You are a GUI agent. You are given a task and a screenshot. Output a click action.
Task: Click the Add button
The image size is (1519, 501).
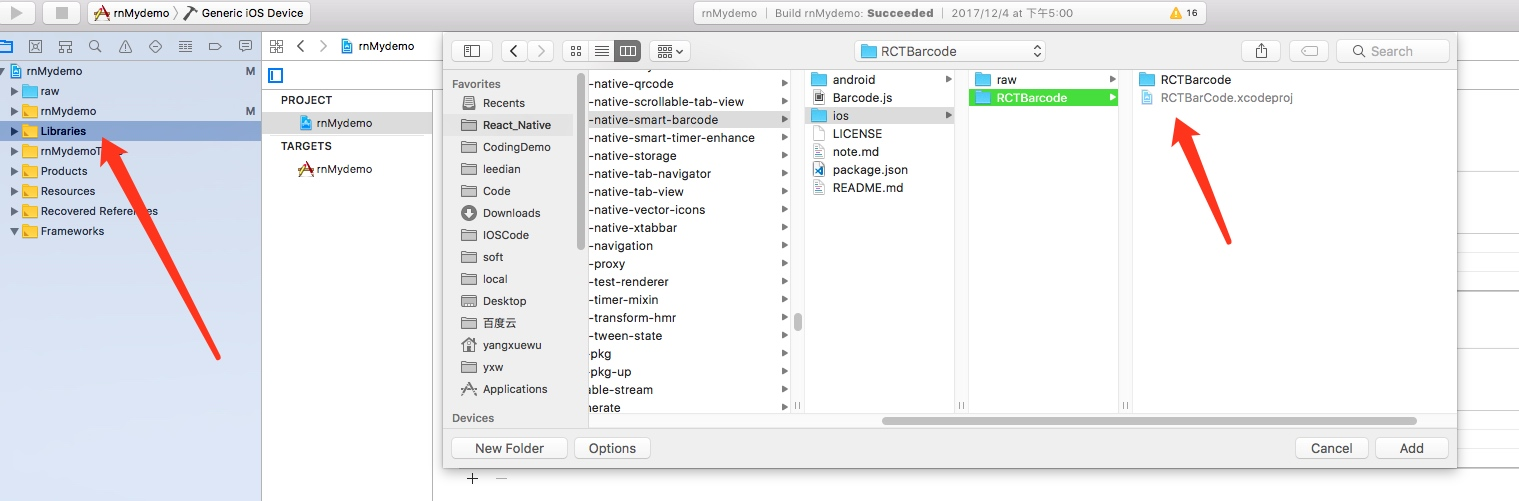point(1411,448)
